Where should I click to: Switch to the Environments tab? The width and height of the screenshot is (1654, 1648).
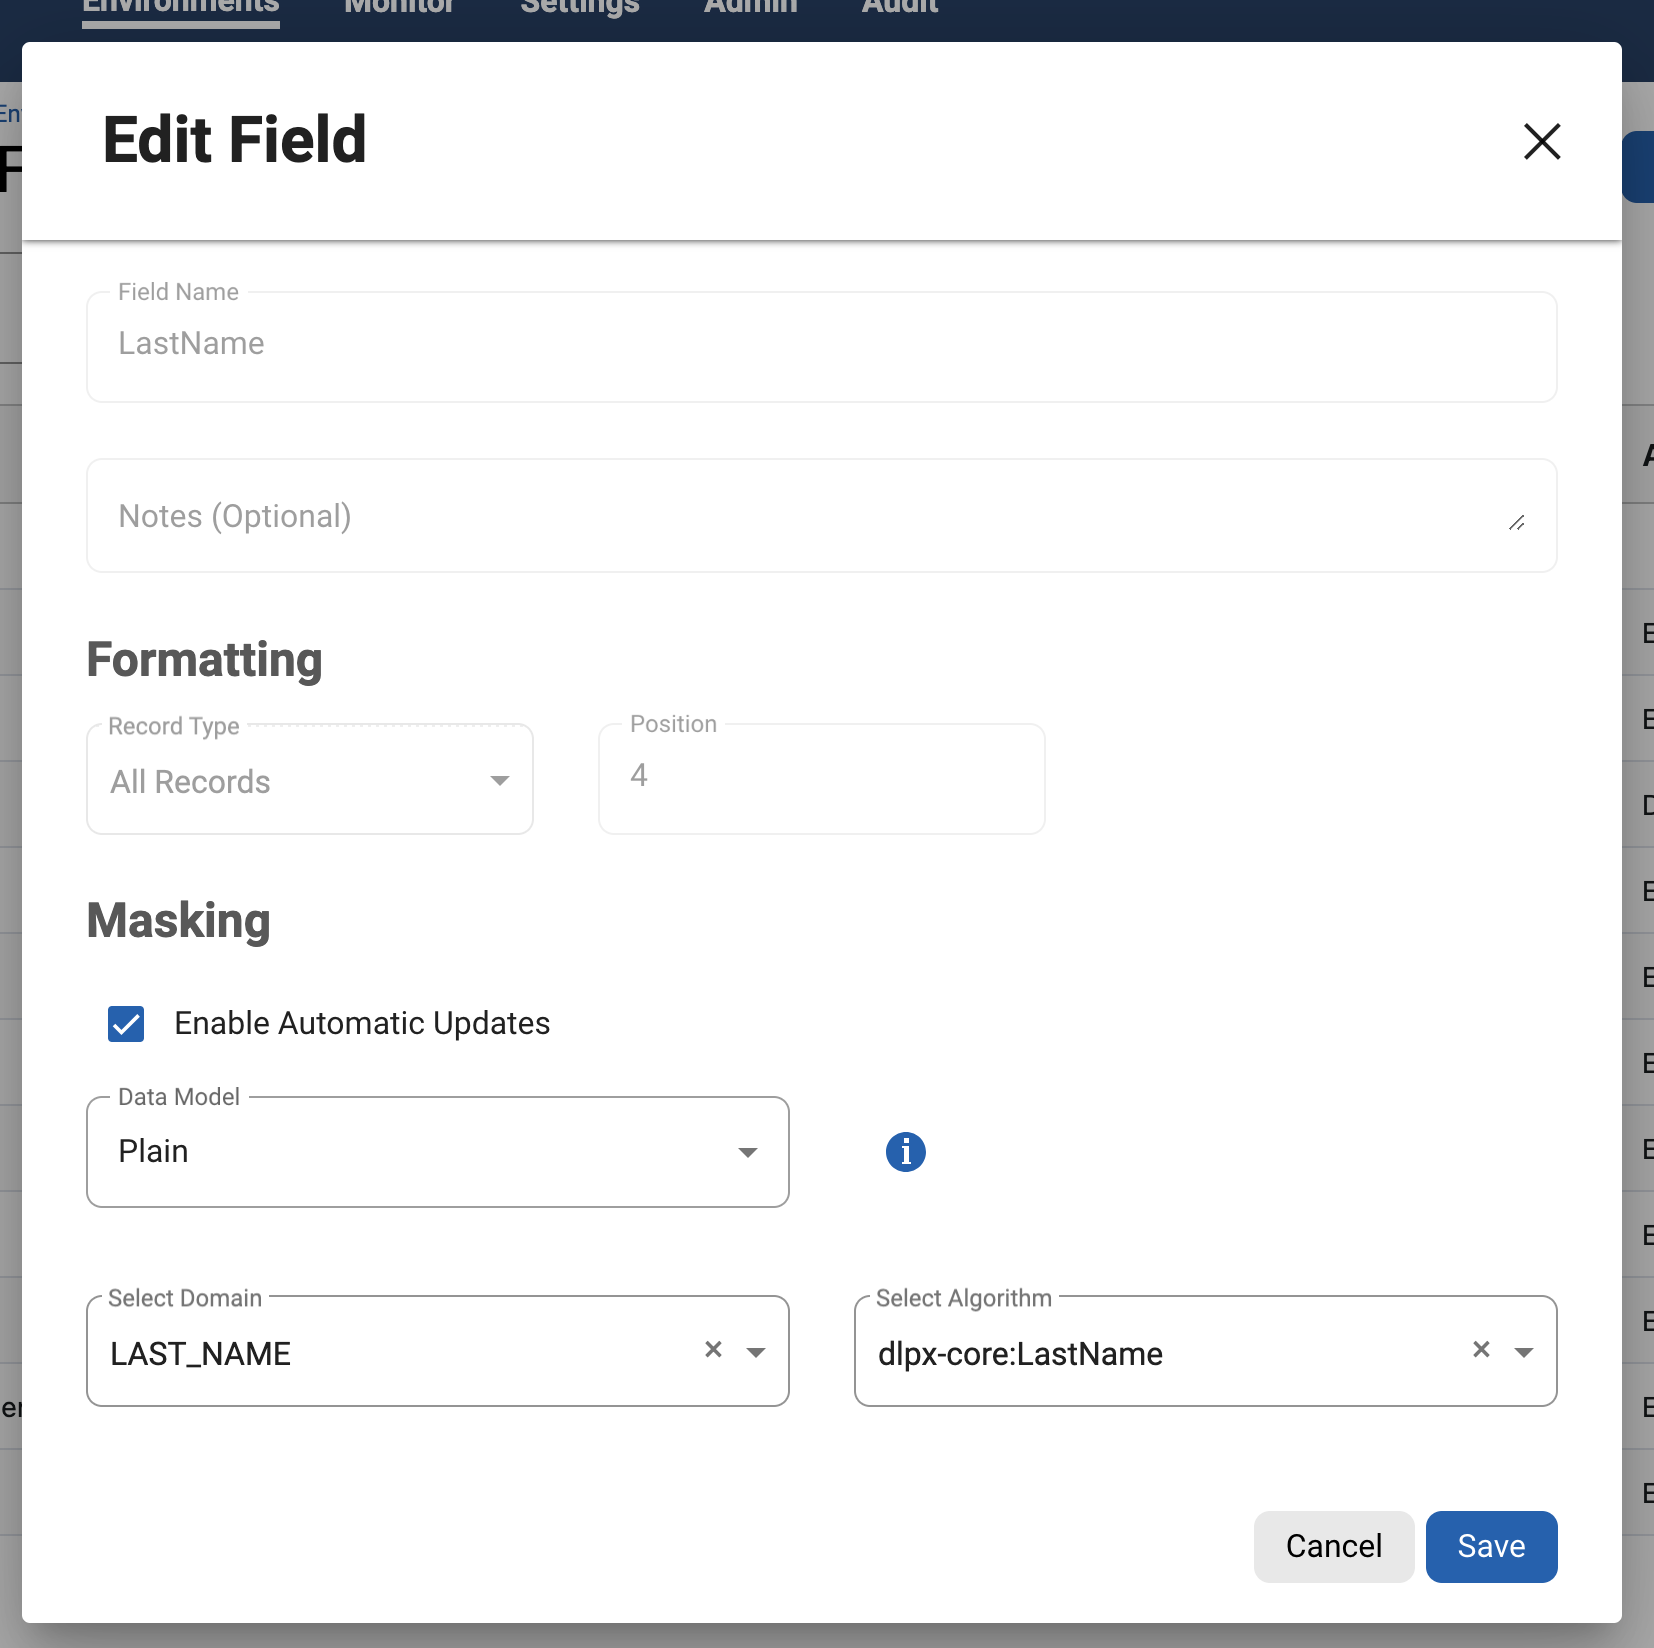pos(181,8)
